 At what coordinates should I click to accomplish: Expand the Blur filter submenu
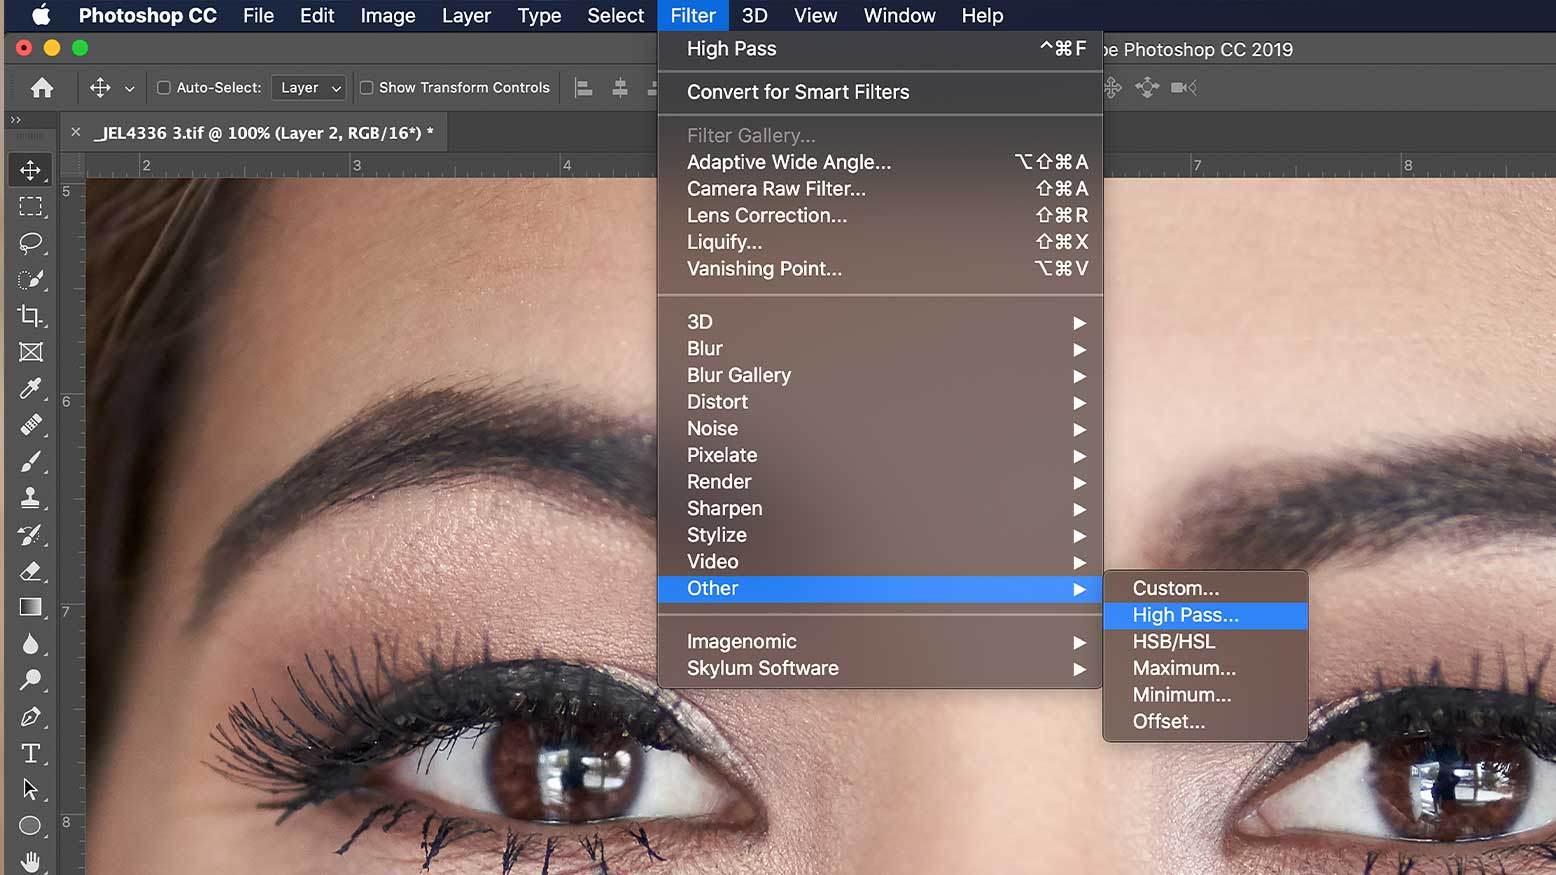[880, 349]
